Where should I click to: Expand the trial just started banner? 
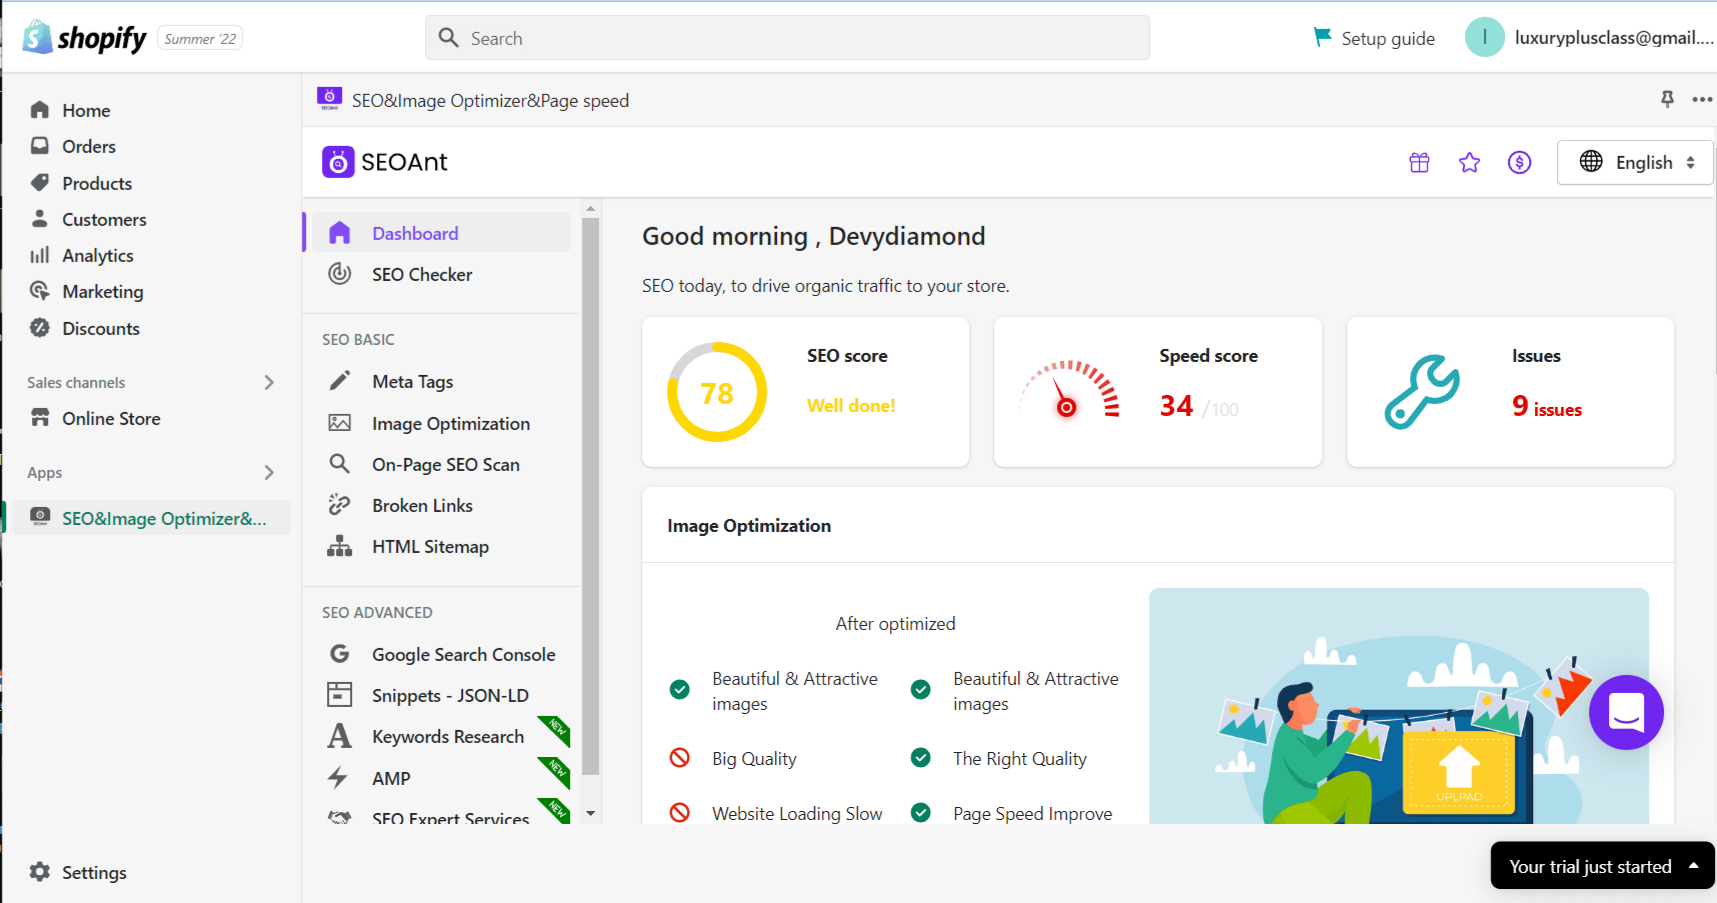coord(1602,866)
